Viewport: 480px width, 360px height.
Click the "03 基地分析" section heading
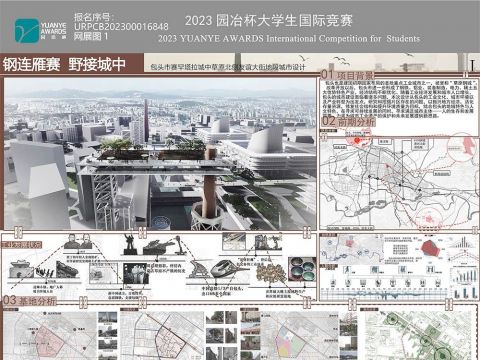29,301
